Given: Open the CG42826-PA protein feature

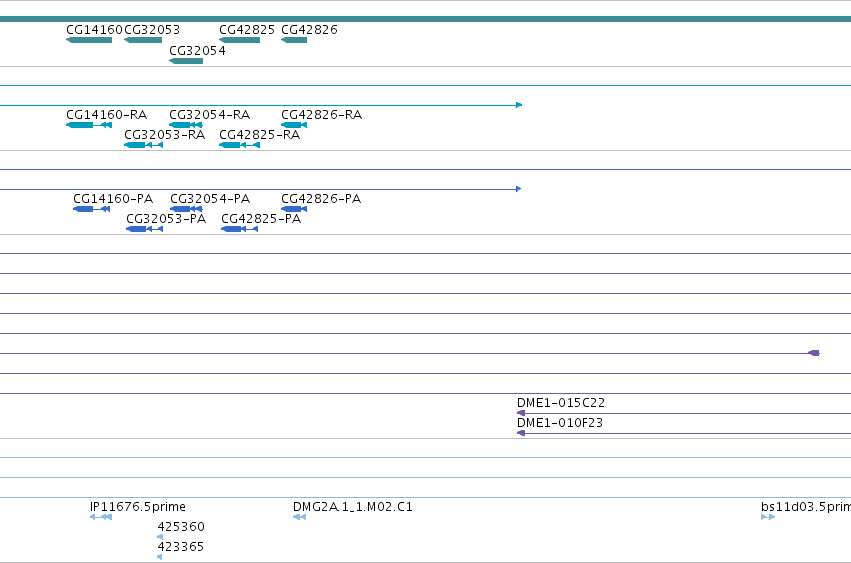Looking at the screenshot, I should pyautogui.click(x=294, y=209).
